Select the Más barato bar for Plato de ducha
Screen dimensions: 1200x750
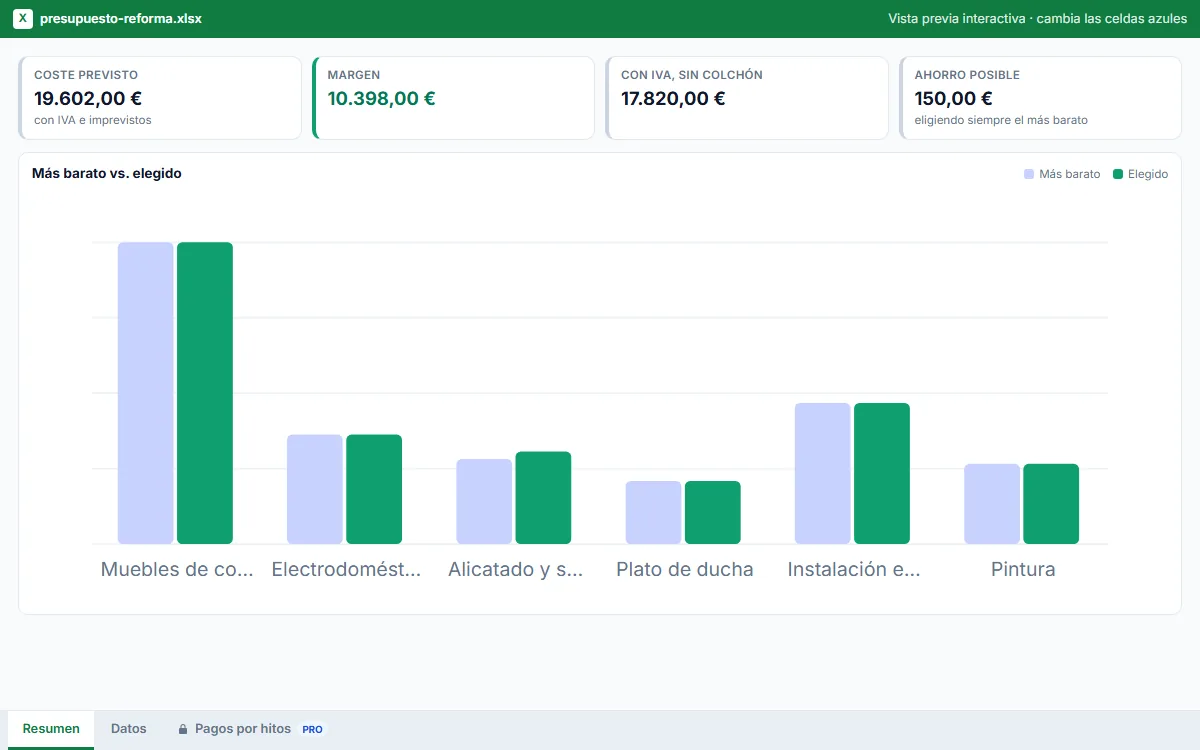653,512
